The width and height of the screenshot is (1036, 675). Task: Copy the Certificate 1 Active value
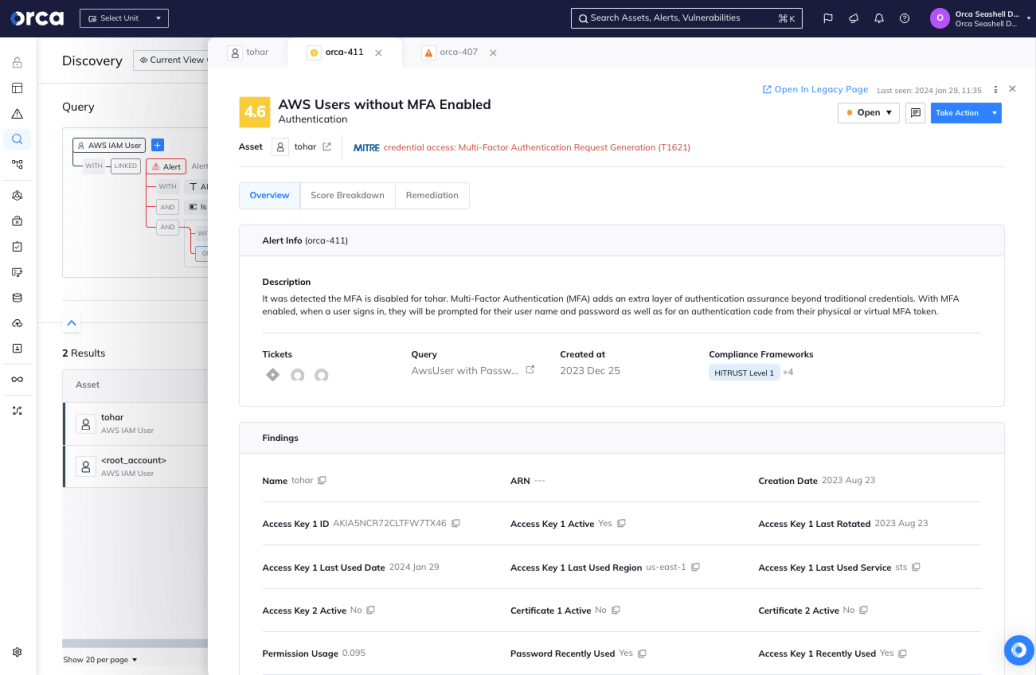tap(615, 610)
